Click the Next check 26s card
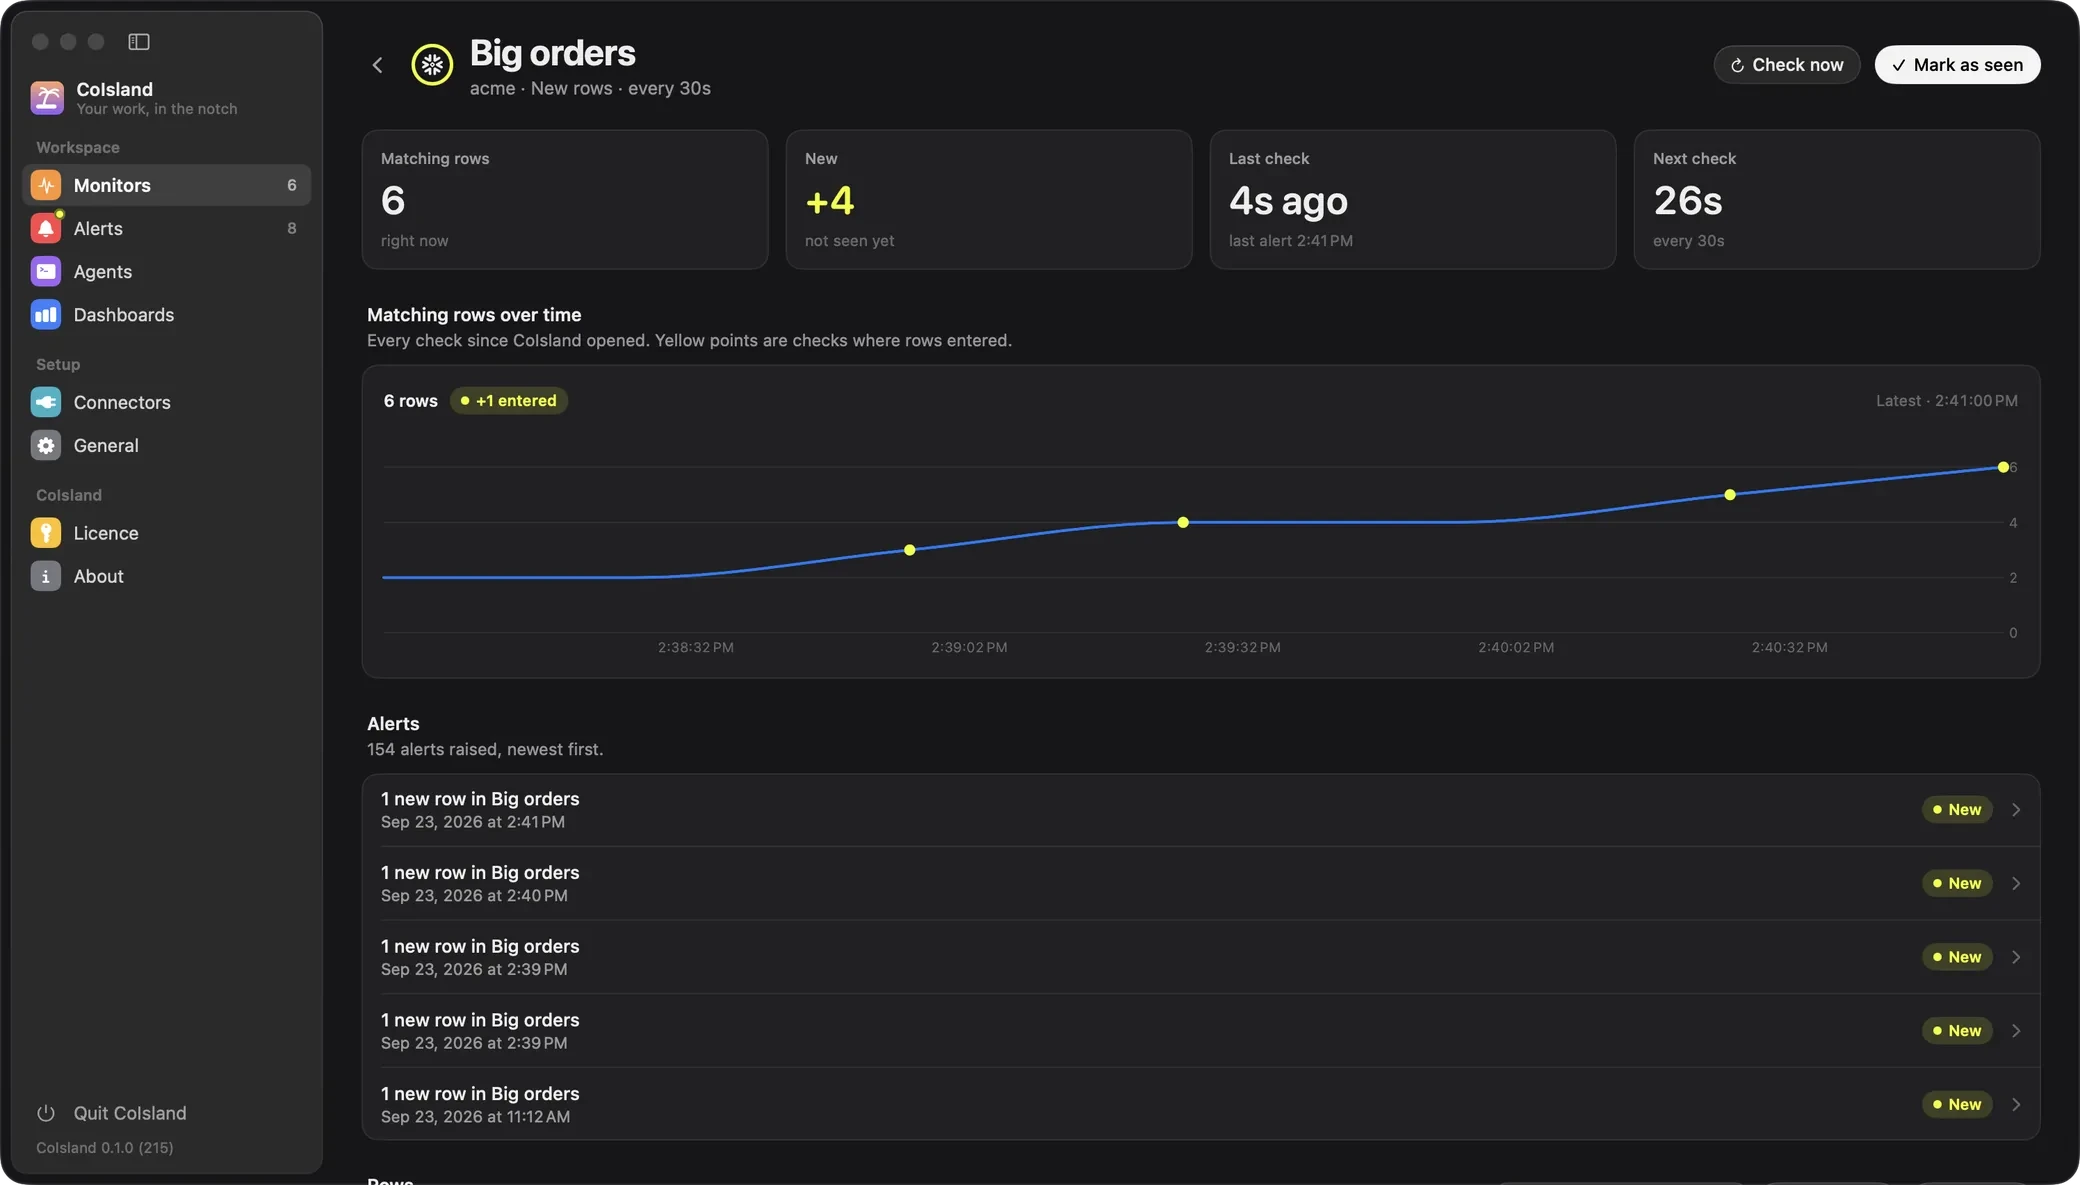Screen dimensions: 2080x1185 [1837, 199]
